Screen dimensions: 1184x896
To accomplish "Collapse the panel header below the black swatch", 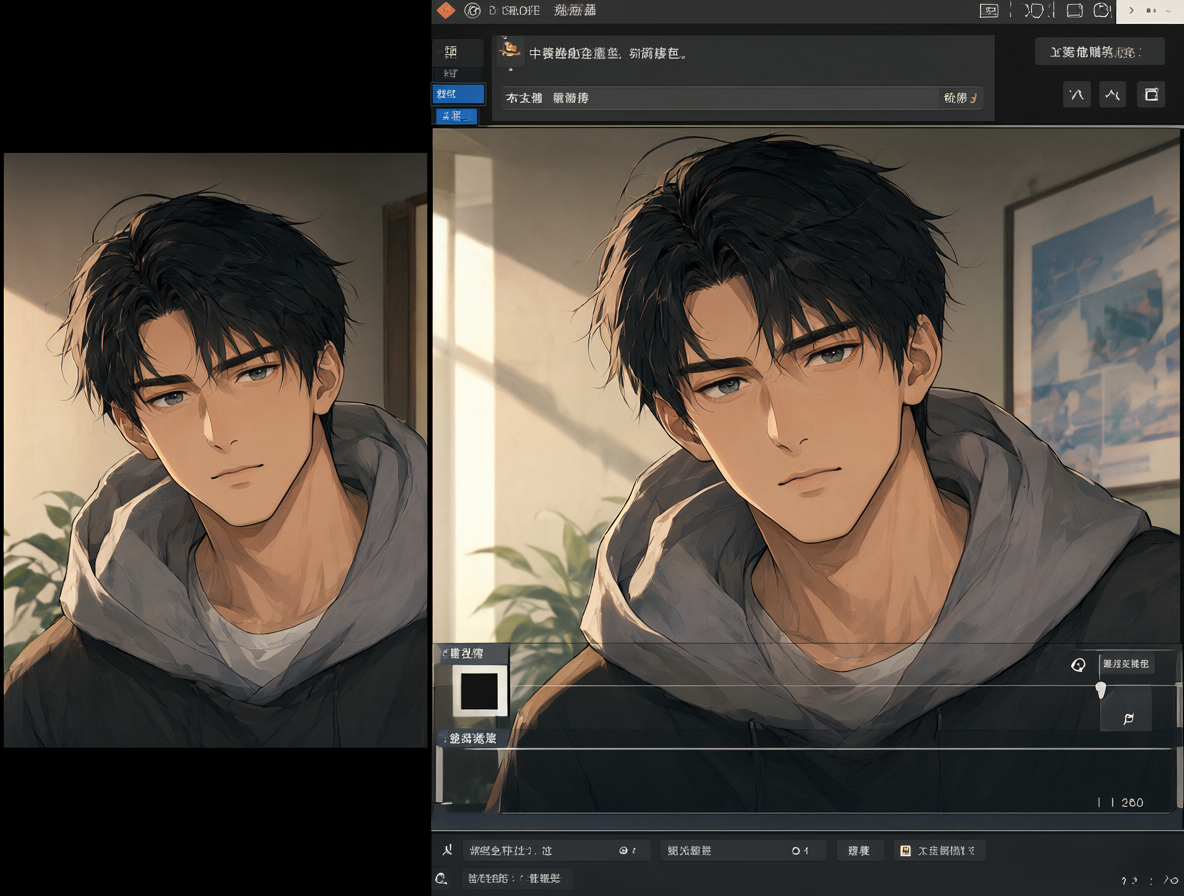I will click(x=469, y=738).
